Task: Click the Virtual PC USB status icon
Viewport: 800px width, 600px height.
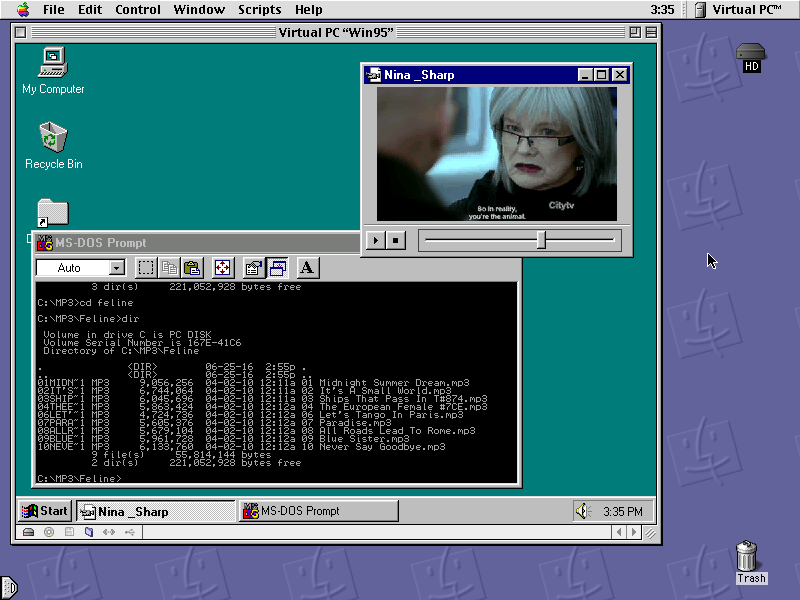Action: (130, 532)
